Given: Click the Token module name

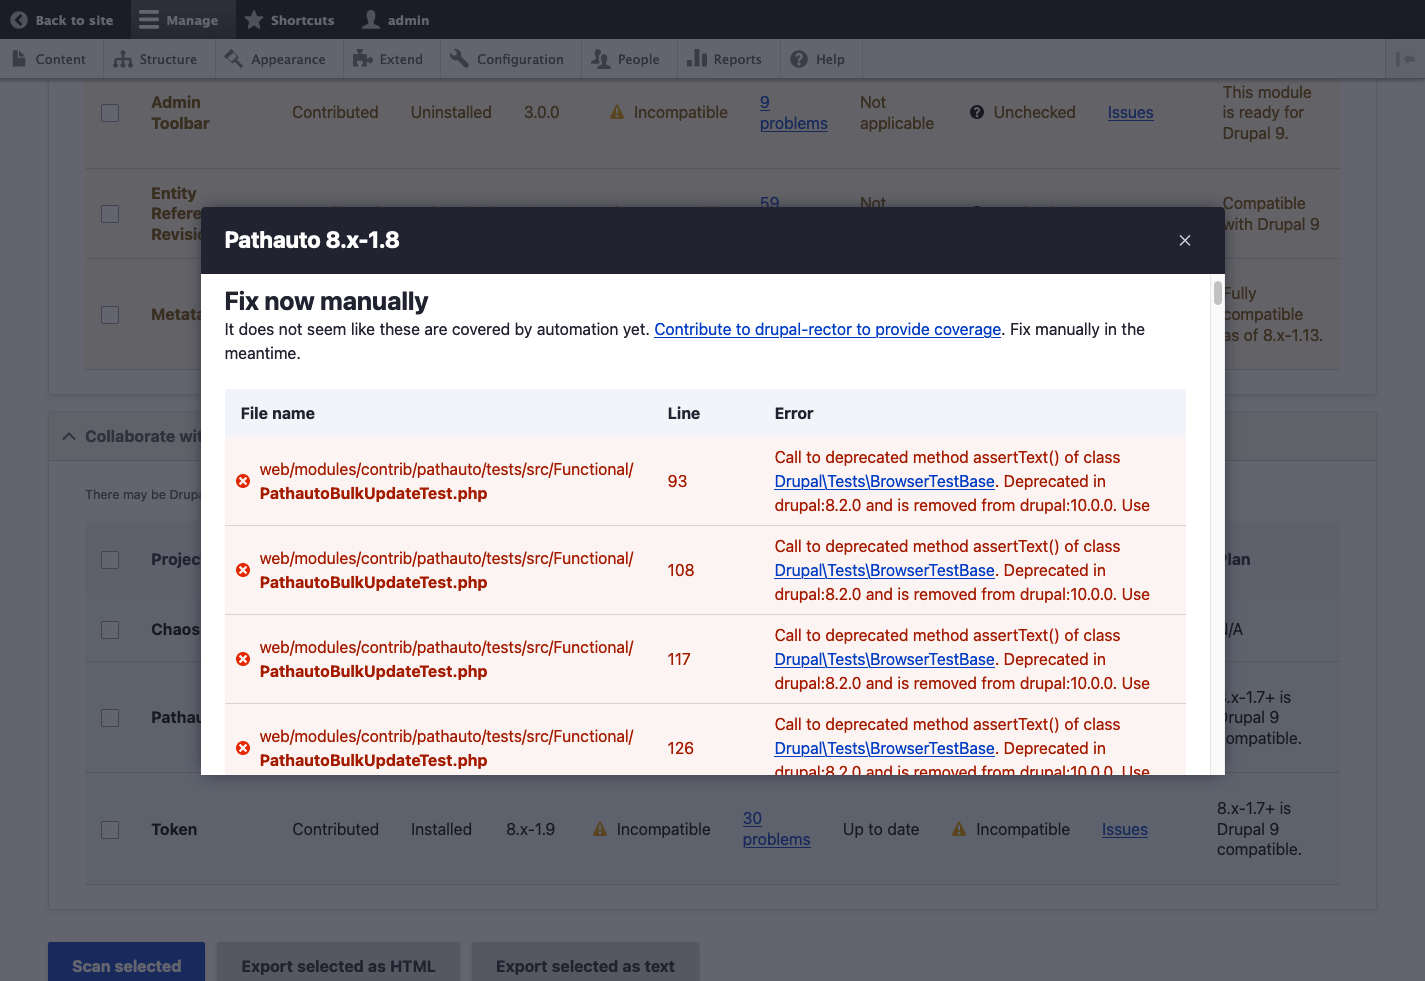Looking at the screenshot, I should point(174,829).
